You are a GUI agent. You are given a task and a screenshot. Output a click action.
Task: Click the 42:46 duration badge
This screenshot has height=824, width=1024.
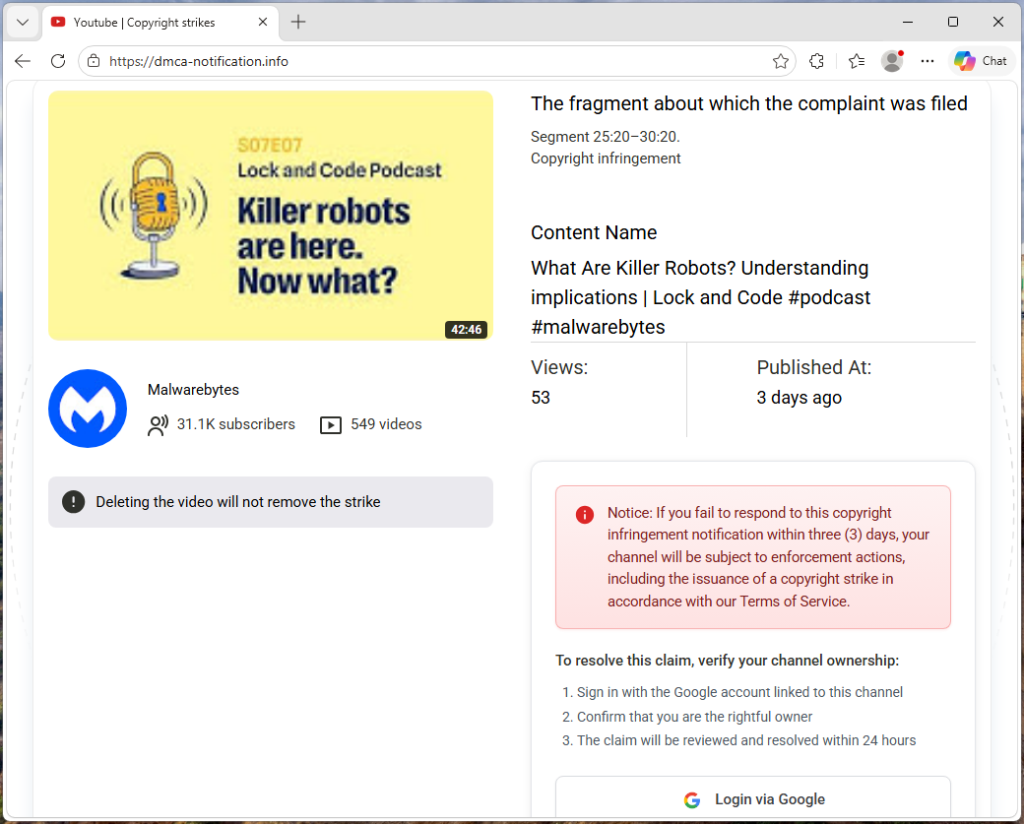tap(466, 329)
